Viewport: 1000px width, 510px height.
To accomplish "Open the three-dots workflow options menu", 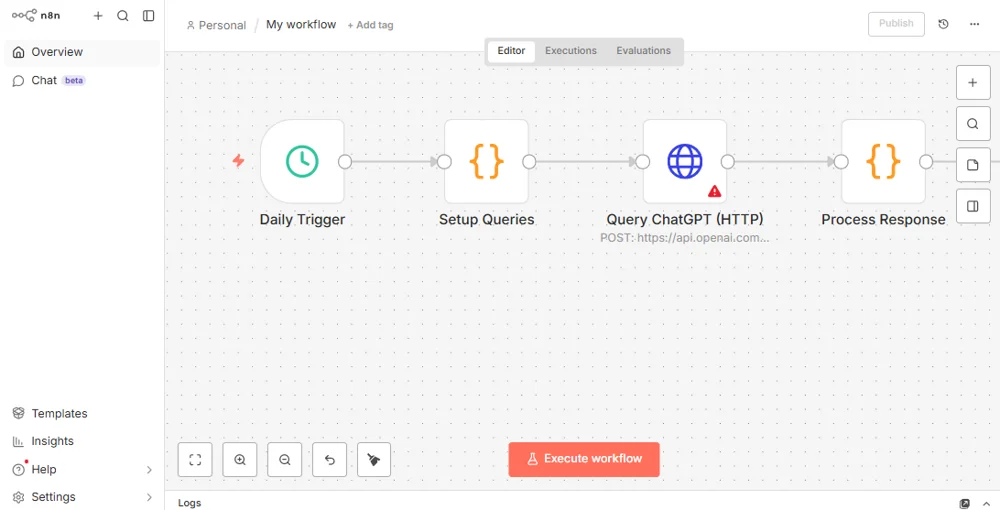I will click(x=975, y=24).
